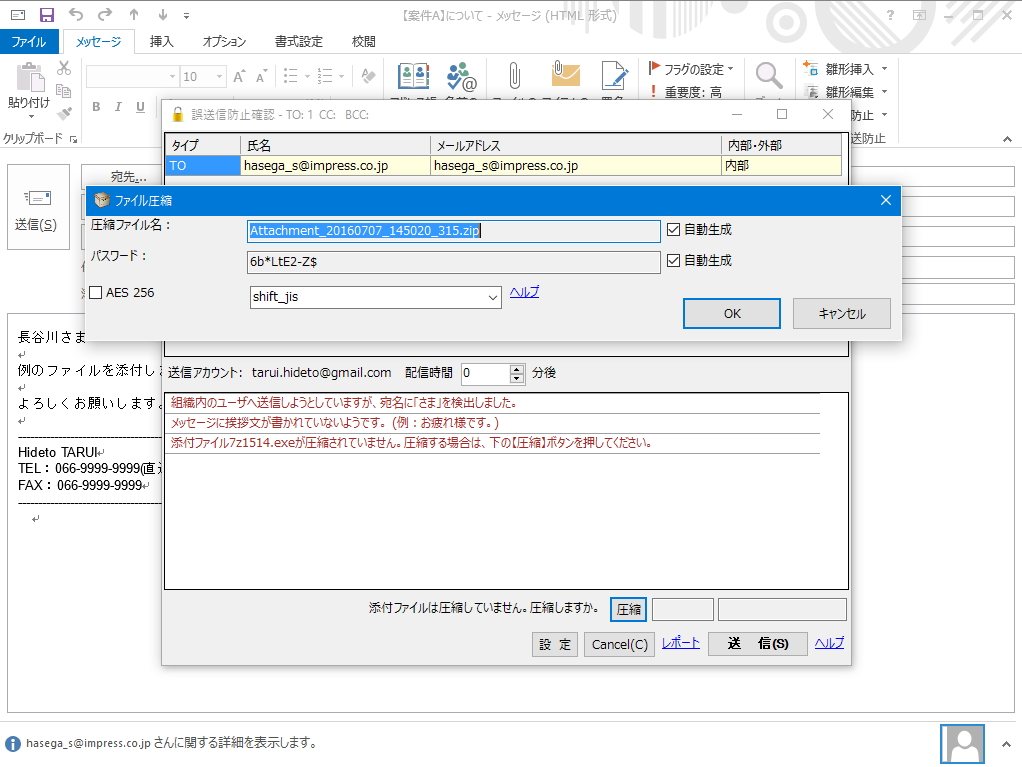Viewport: 1022px width, 767px height.
Task: Increase 配信時間 using the up spinner
Action: [x=516, y=368]
